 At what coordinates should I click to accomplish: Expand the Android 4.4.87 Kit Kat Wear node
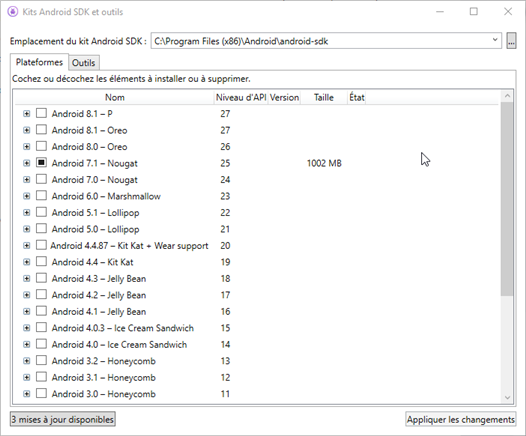tap(27, 246)
